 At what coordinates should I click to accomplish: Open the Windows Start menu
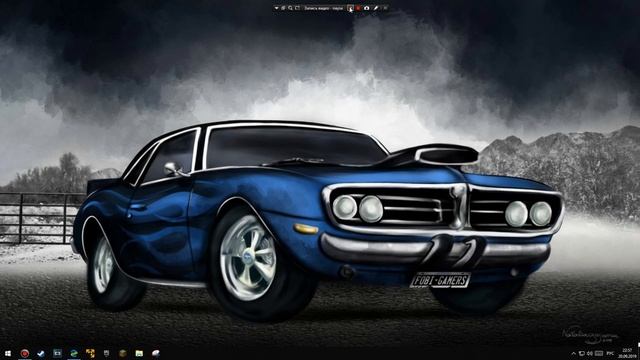pos(8,353)
